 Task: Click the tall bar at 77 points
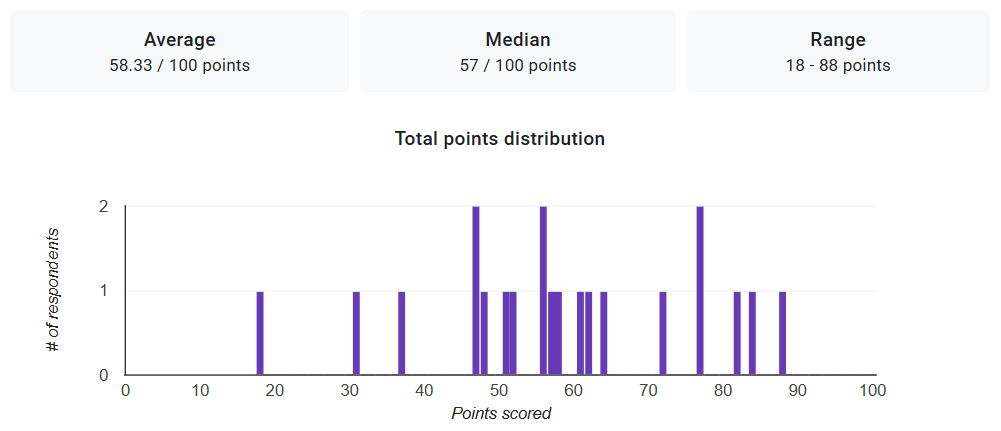[x=700, y=292]
